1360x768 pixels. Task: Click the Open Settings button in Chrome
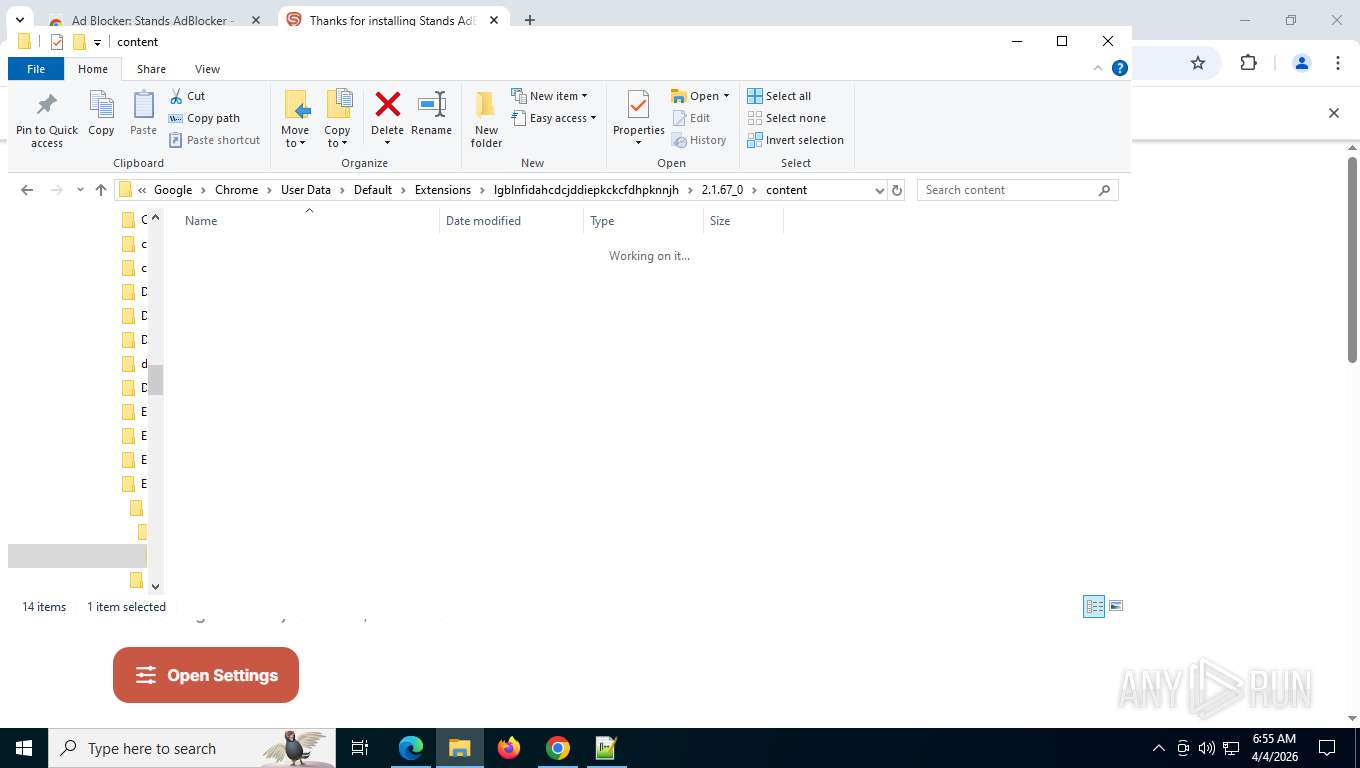point(206,675)
